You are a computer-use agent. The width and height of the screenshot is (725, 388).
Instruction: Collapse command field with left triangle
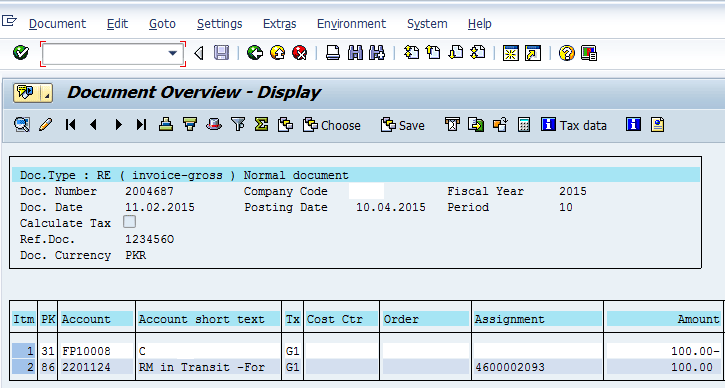click(x=199, y=53)
